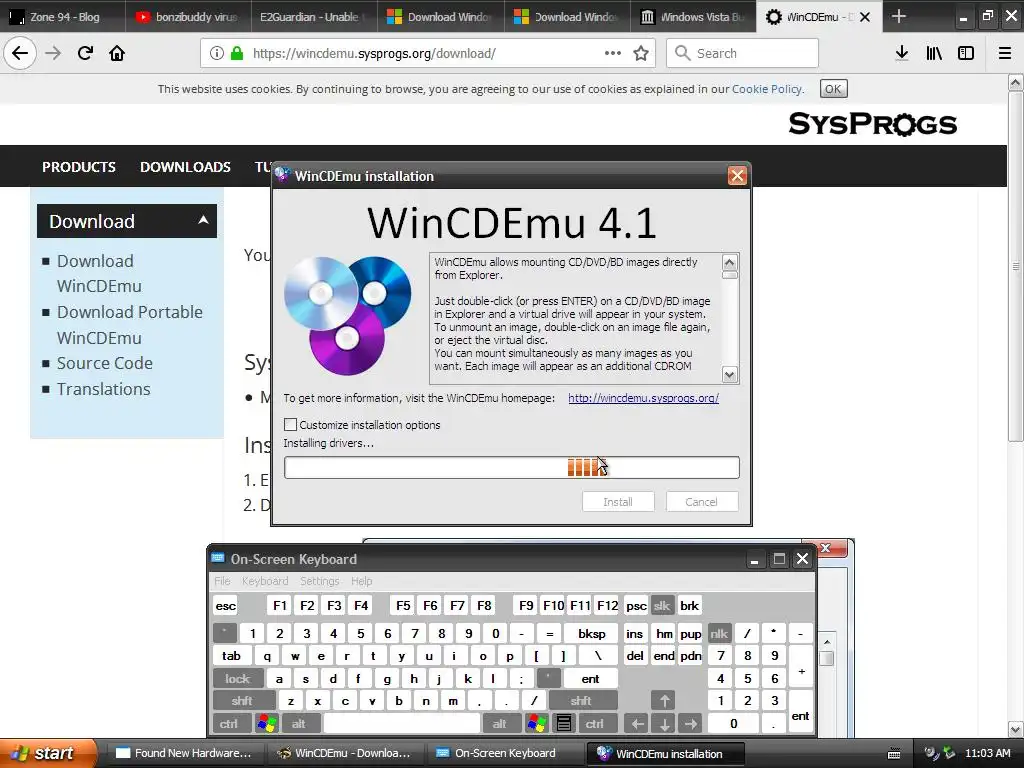Tap the context menu key icon
The height and width of the screenshot is (768, 1024).
click(x=564, y=724)
